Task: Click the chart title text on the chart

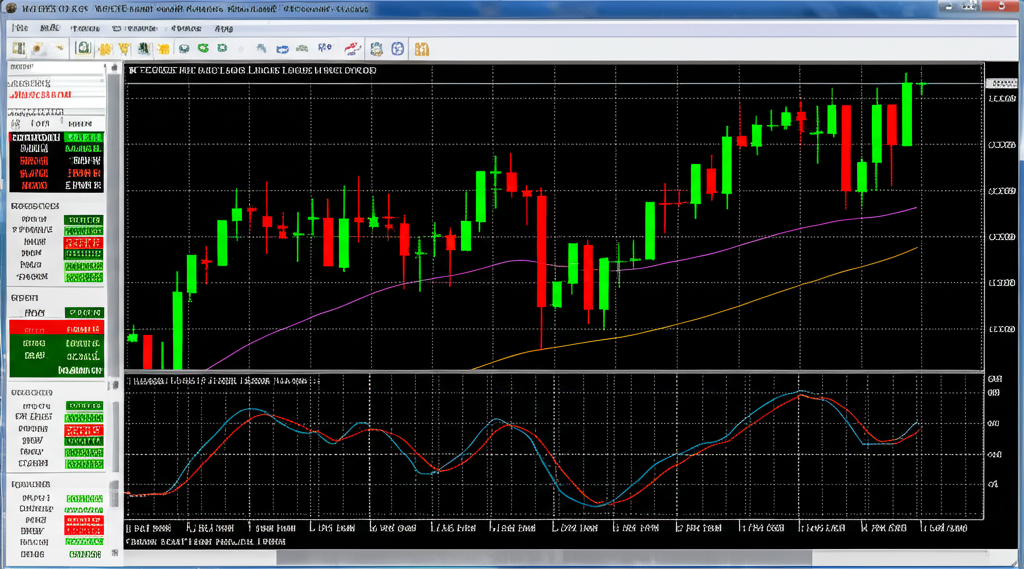Action: click(x=252, y=70)
